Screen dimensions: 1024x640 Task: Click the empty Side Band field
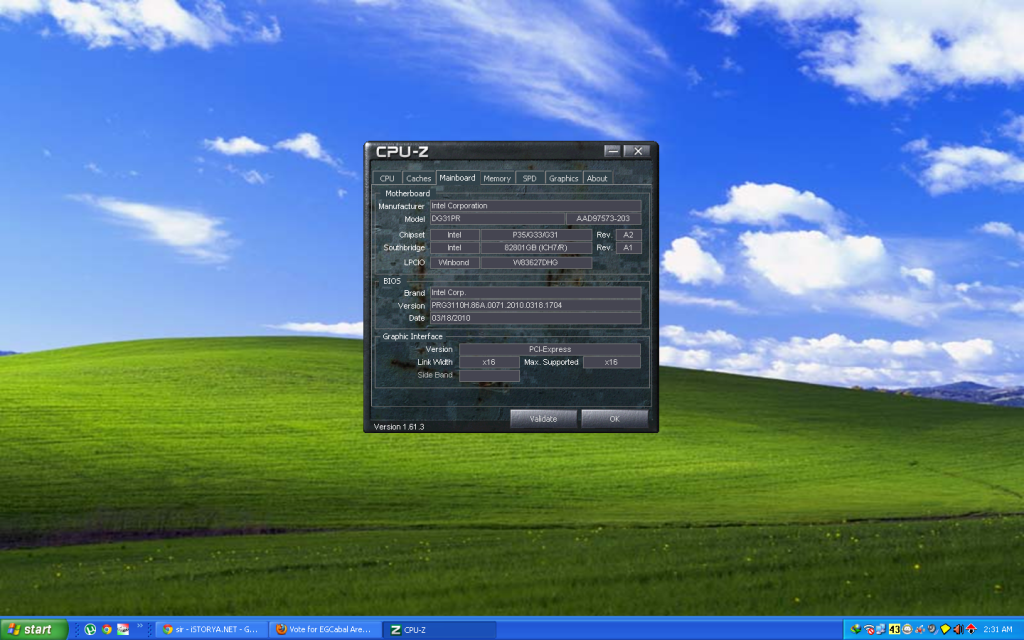488,375
